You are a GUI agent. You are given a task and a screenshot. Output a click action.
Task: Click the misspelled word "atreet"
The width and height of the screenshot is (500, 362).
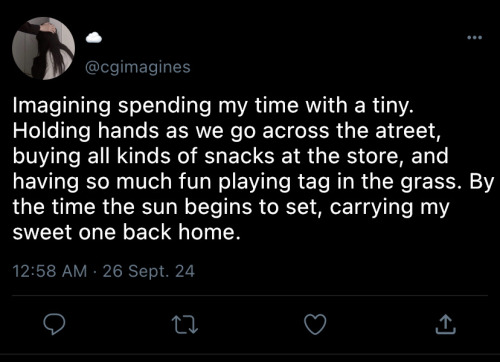pyautogui.click(x=408, y=130)
